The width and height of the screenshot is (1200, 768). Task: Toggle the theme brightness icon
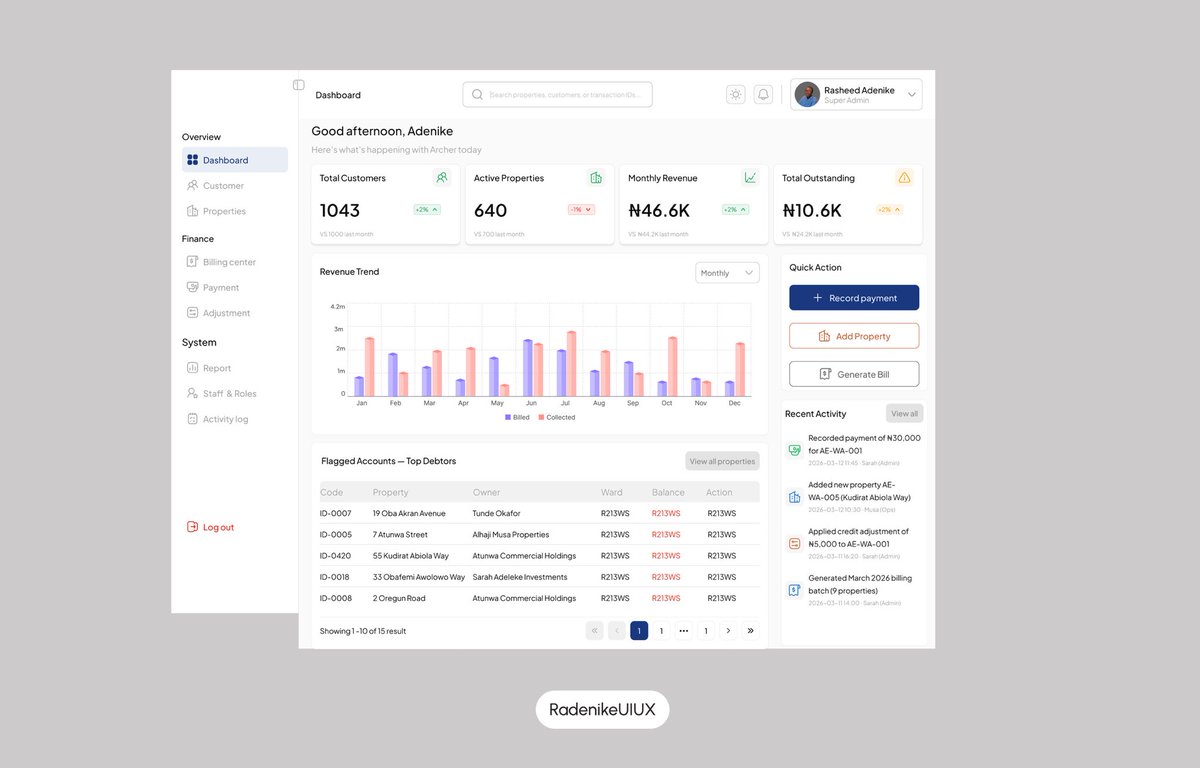pos(735,93)
